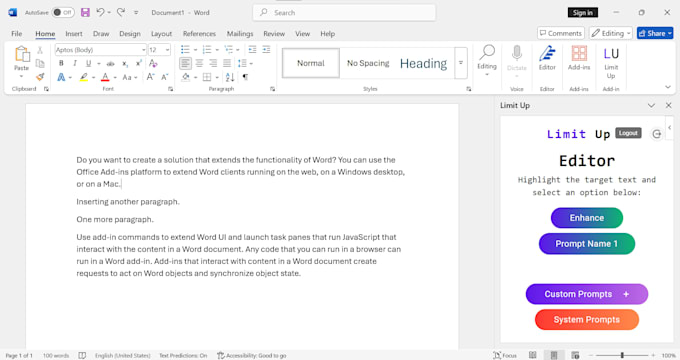Open the Add-ins gallery
Screen dimensions: 680x360
pyautogui.click(x=579, y=58)
